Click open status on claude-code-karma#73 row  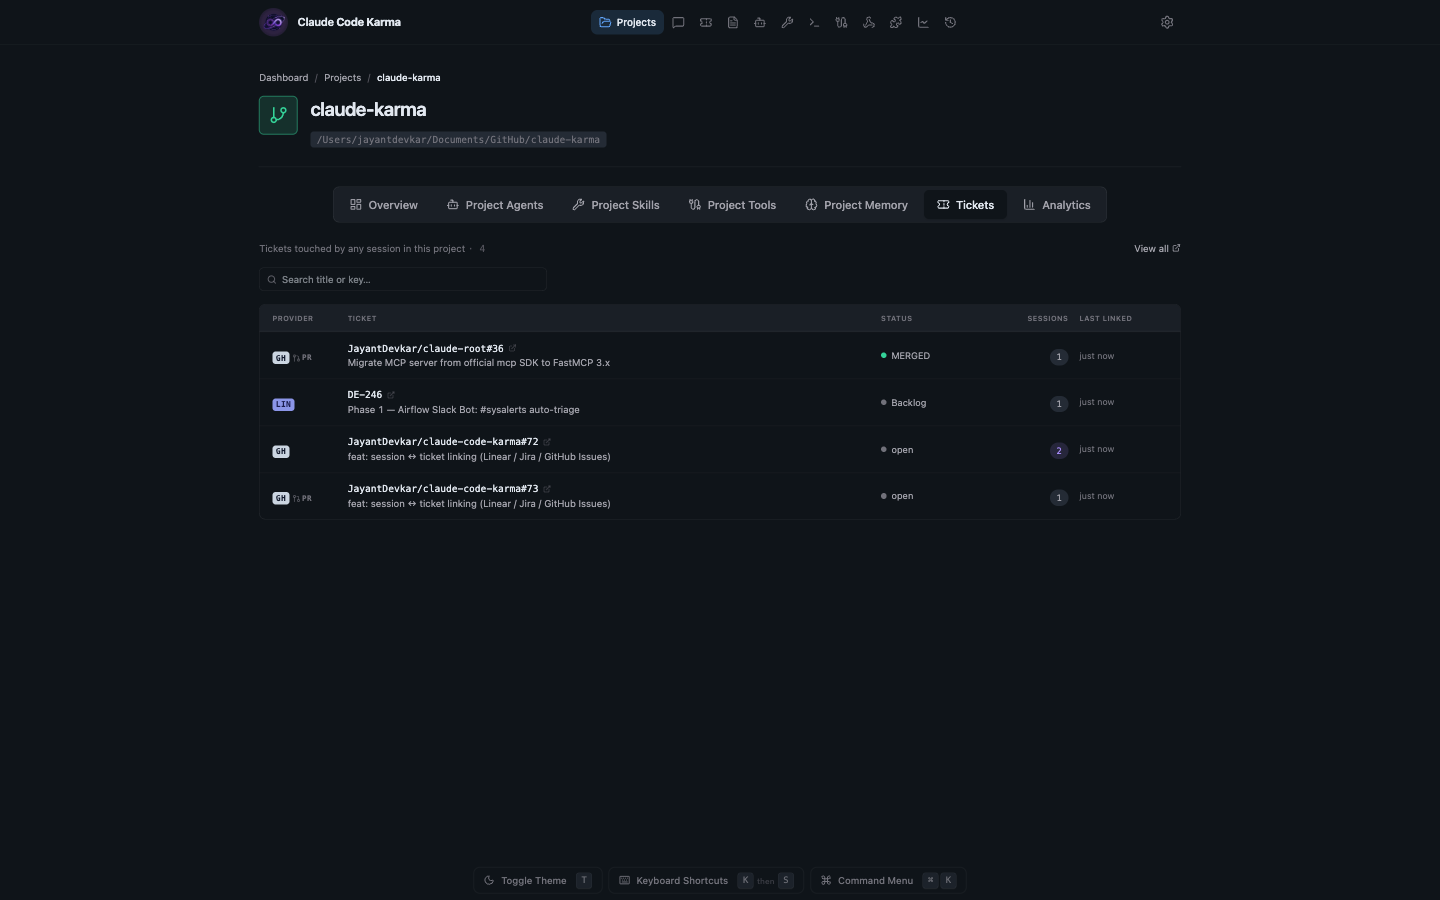(897, 496)
